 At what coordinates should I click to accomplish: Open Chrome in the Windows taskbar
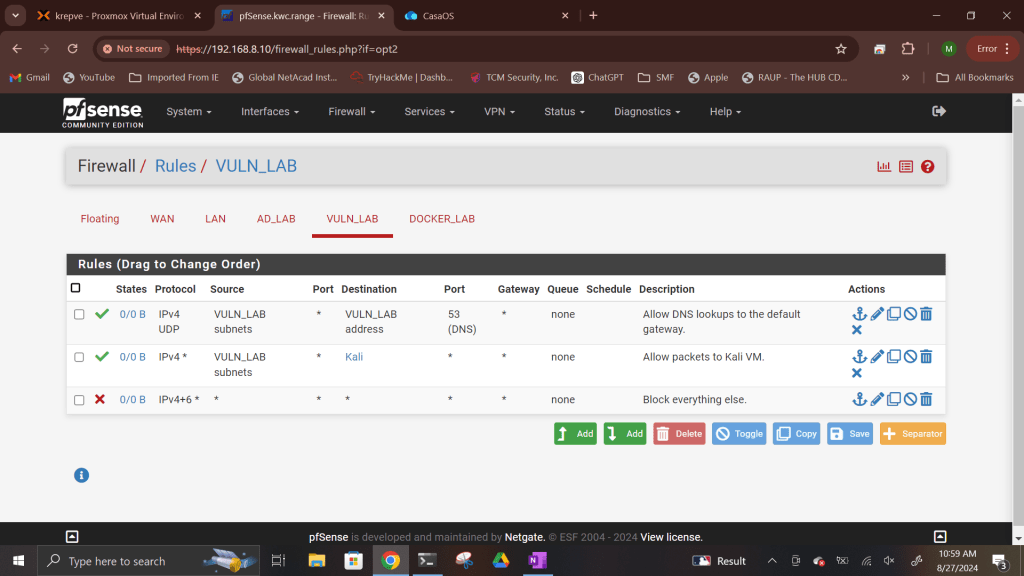(x=391, y=561)
